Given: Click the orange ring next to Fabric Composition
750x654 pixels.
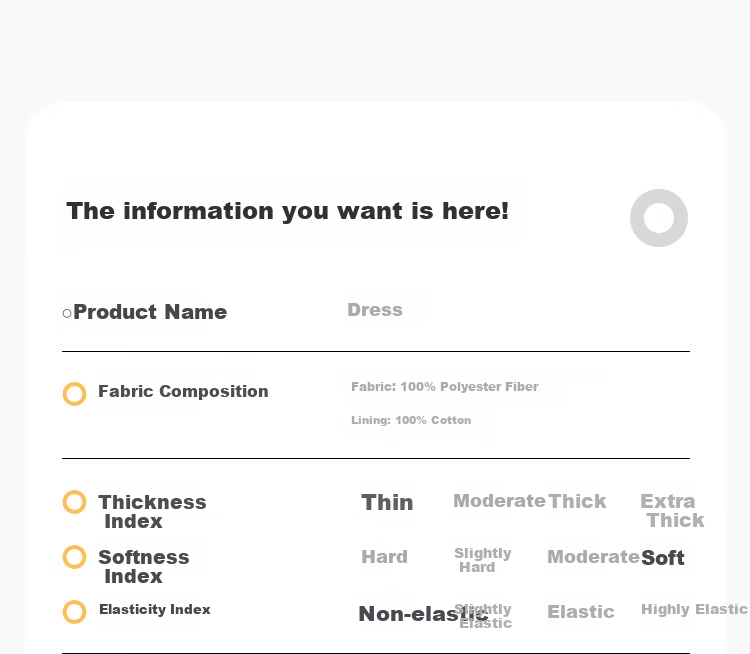Looking at the screenshot, I should (75, 394).
